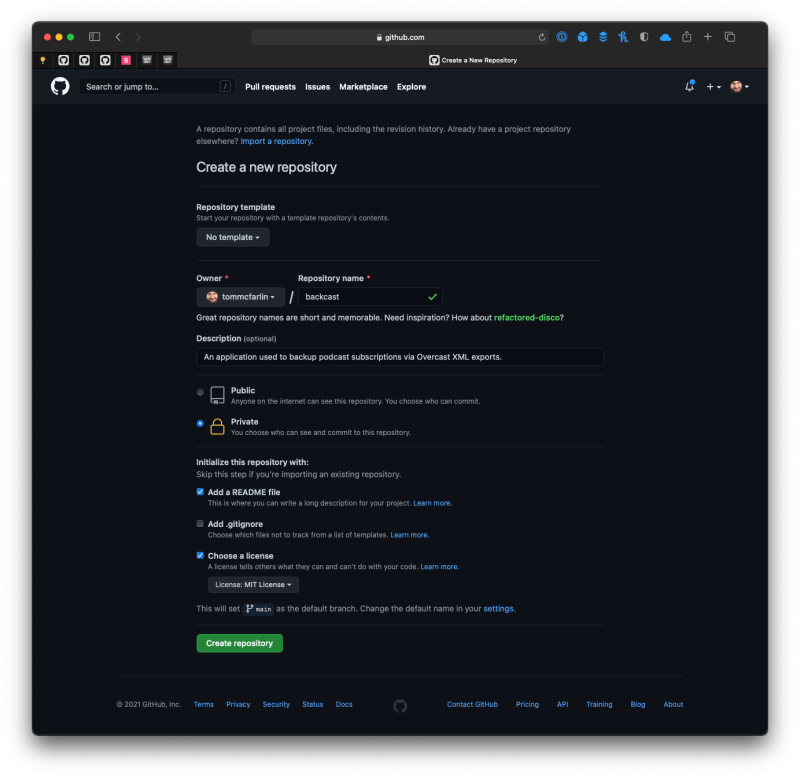Open a new tab with the plus icon
Screen dimensions: 800x778
(x=708, y=37)
